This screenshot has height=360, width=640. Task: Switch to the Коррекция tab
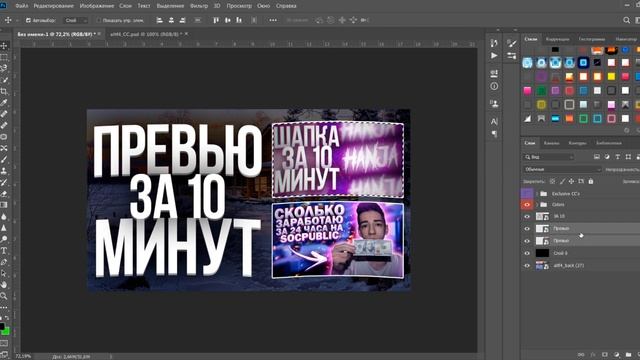click(557, 39)
